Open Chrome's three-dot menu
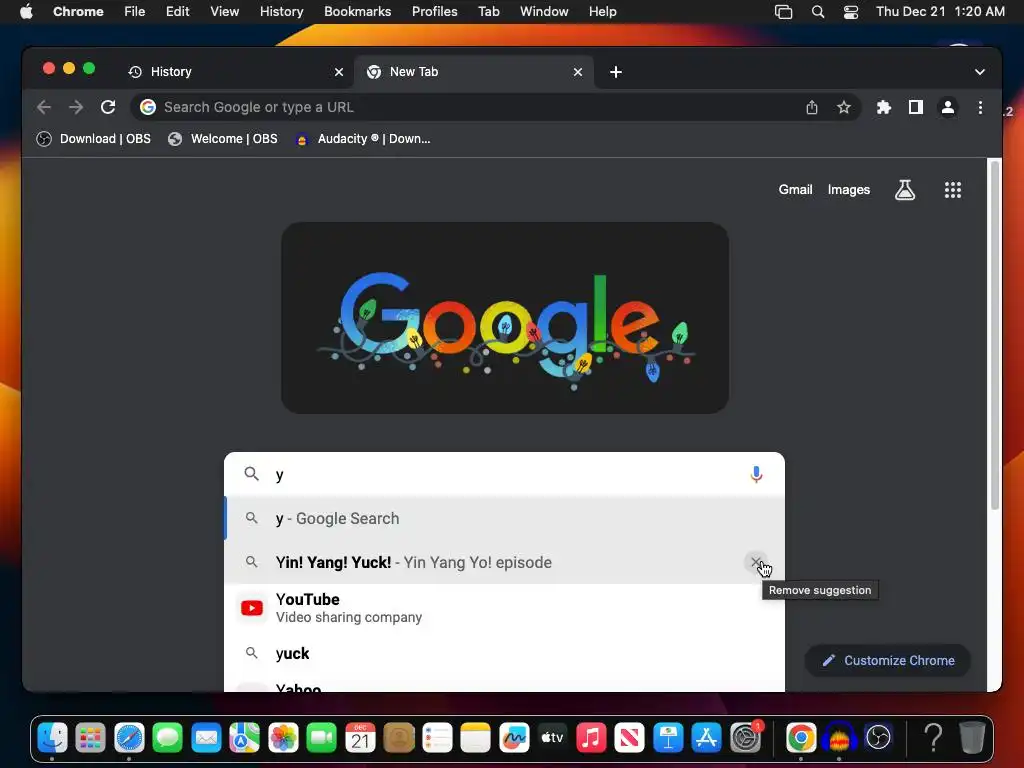 tap(980, 107)
